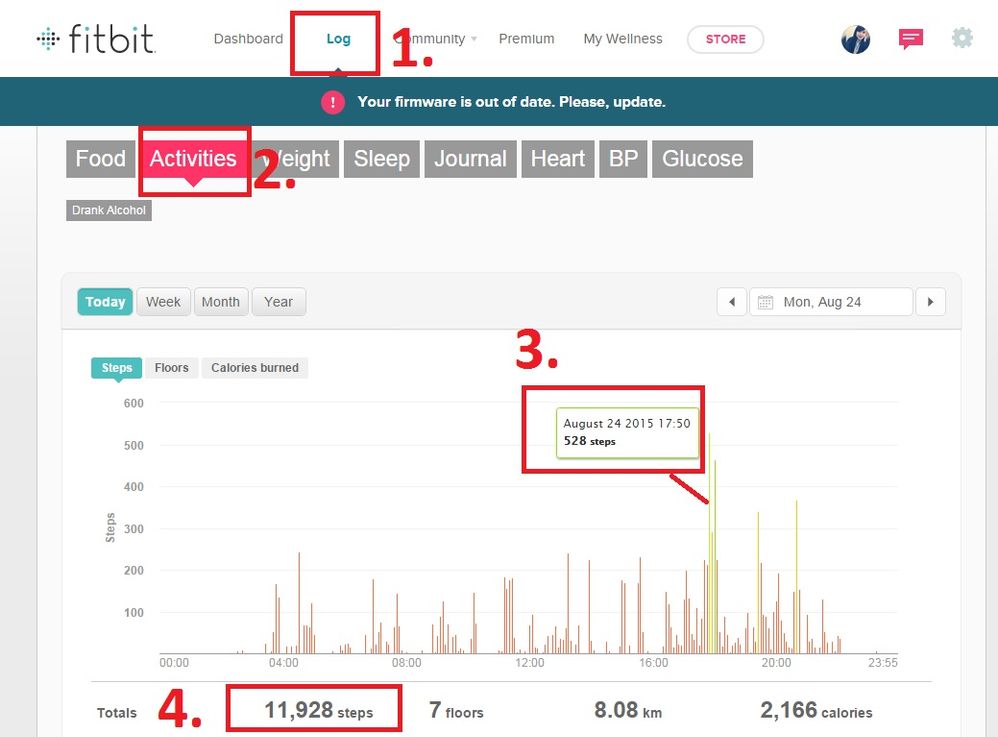Screen dimensions: 998x737
Task: Select the Today time range
Action: (105, 302)
